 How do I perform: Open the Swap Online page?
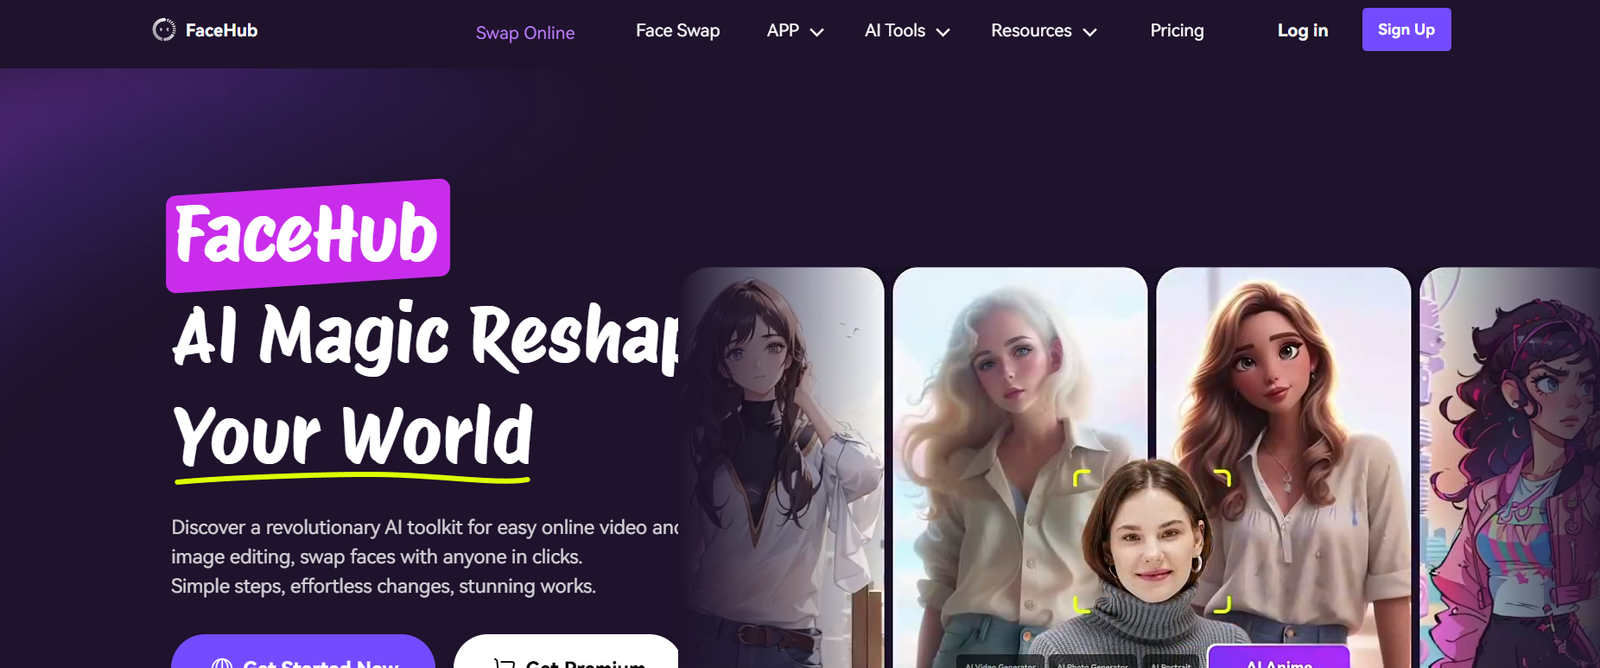(525, 33)
